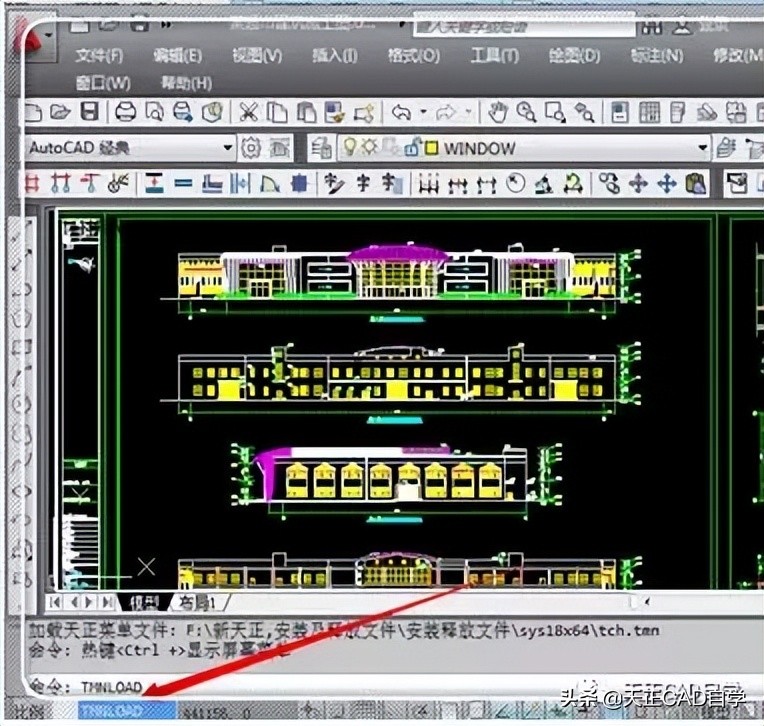The width and height of the screenshot is (764, 726).
Task: Expand the AutoCAD 经典 workspace dropdown
Action: (x=227, y=148)
